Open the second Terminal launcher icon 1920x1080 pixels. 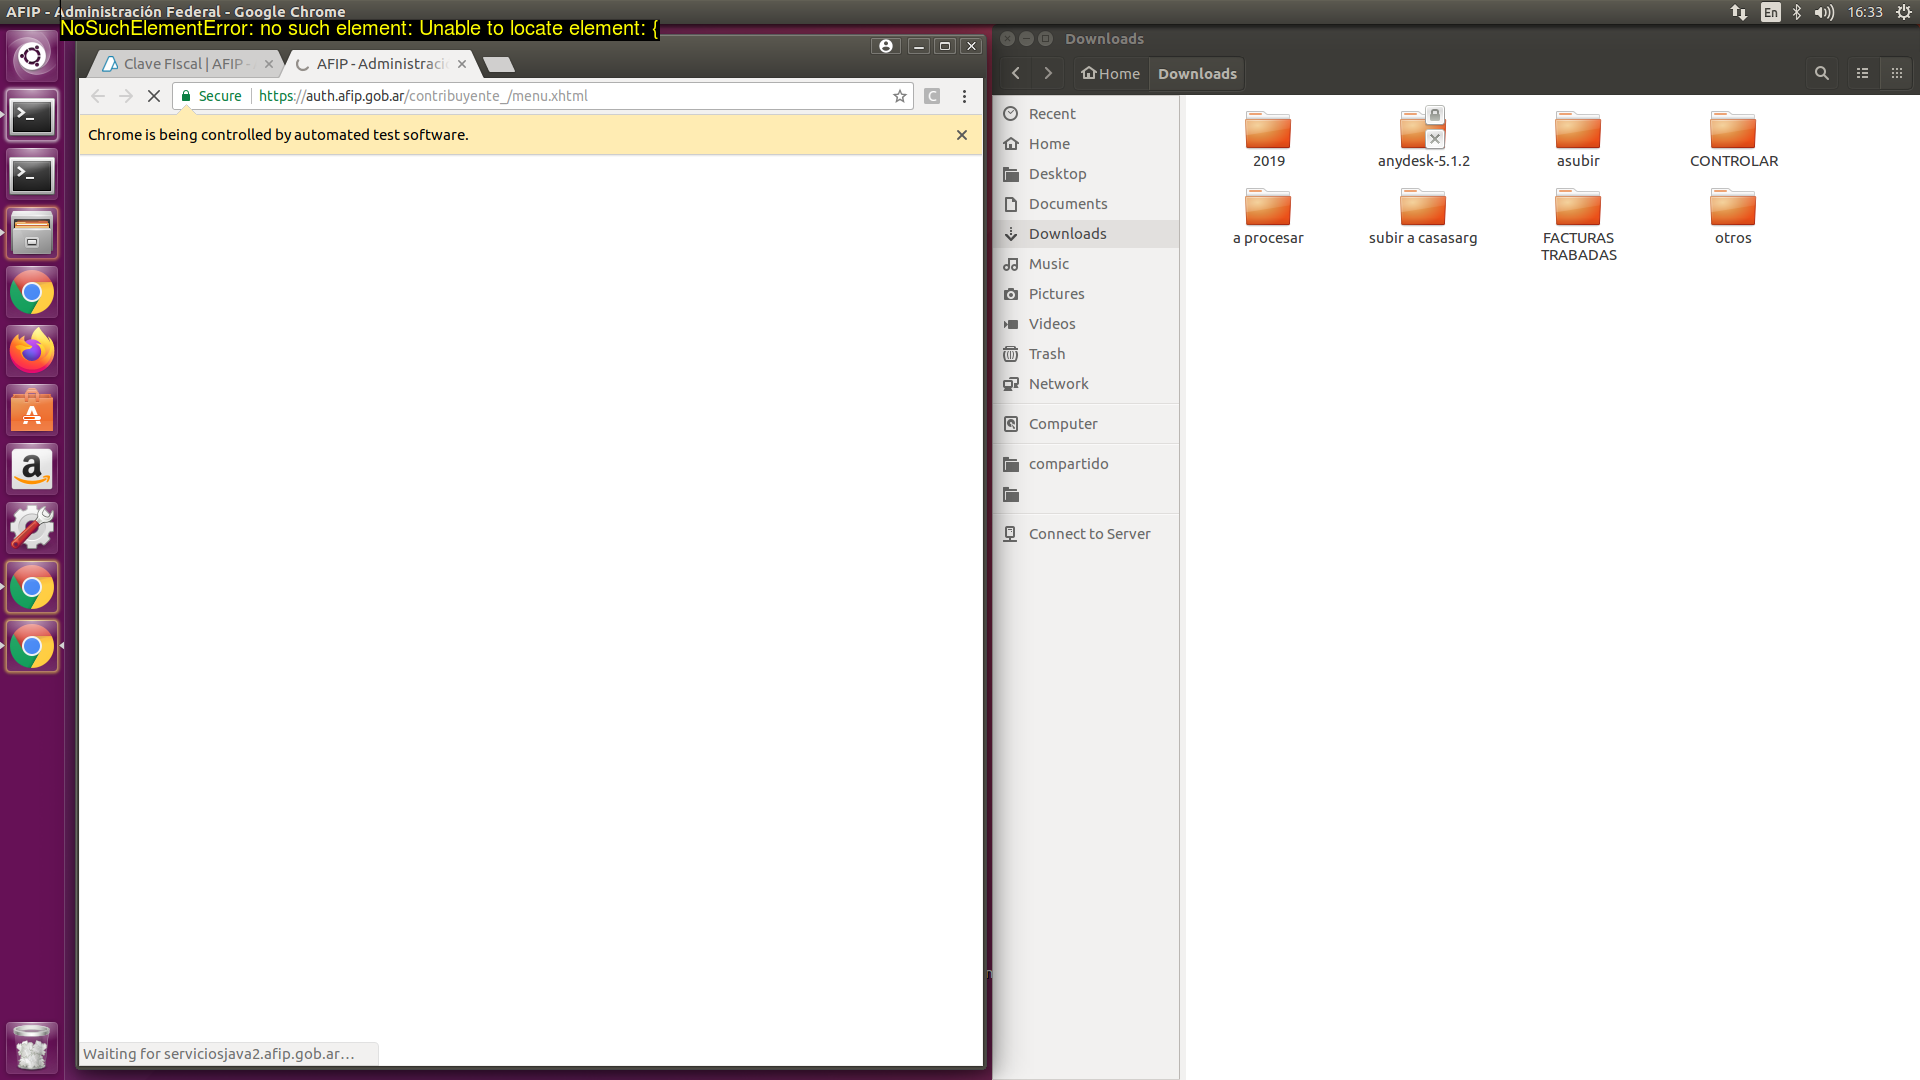tap(32, 176)
